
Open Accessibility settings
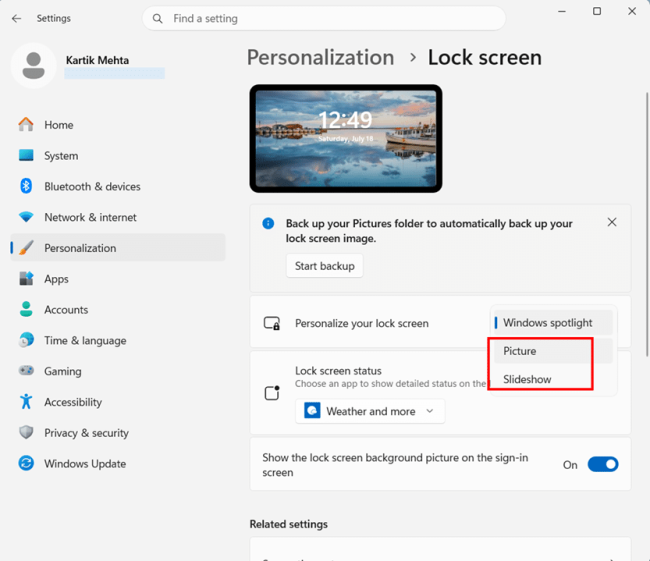[118, 402]
